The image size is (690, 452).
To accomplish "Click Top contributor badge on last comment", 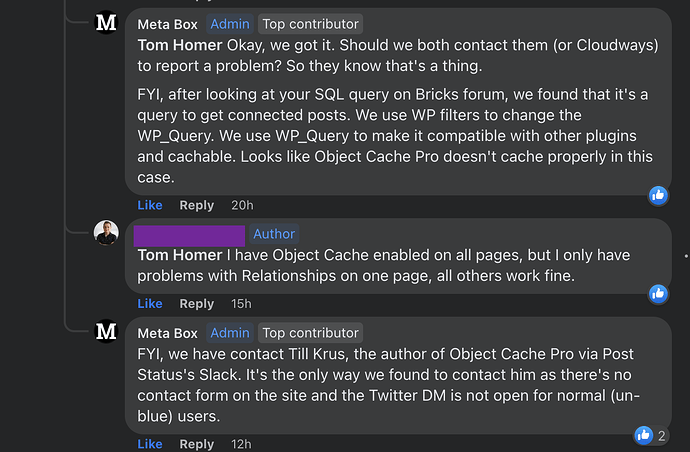I will point(310,333).
